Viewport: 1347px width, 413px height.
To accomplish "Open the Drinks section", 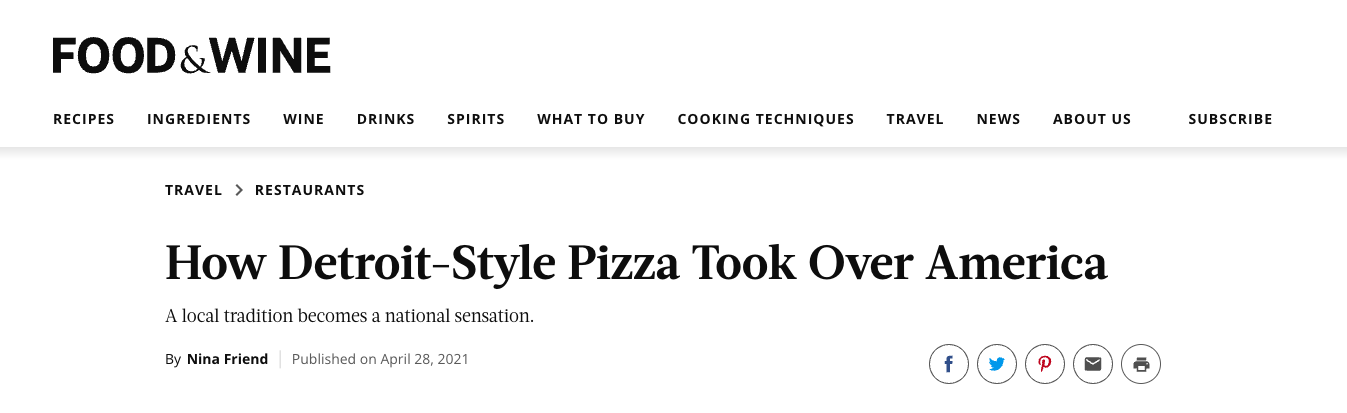I will click(386, 119).
